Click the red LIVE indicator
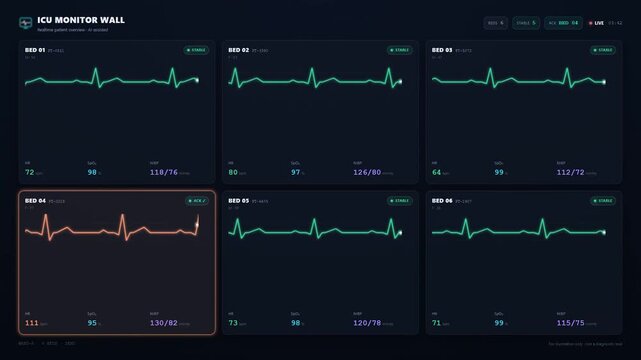The height and width of the screenshot is (360, 641). click(596, 23)
